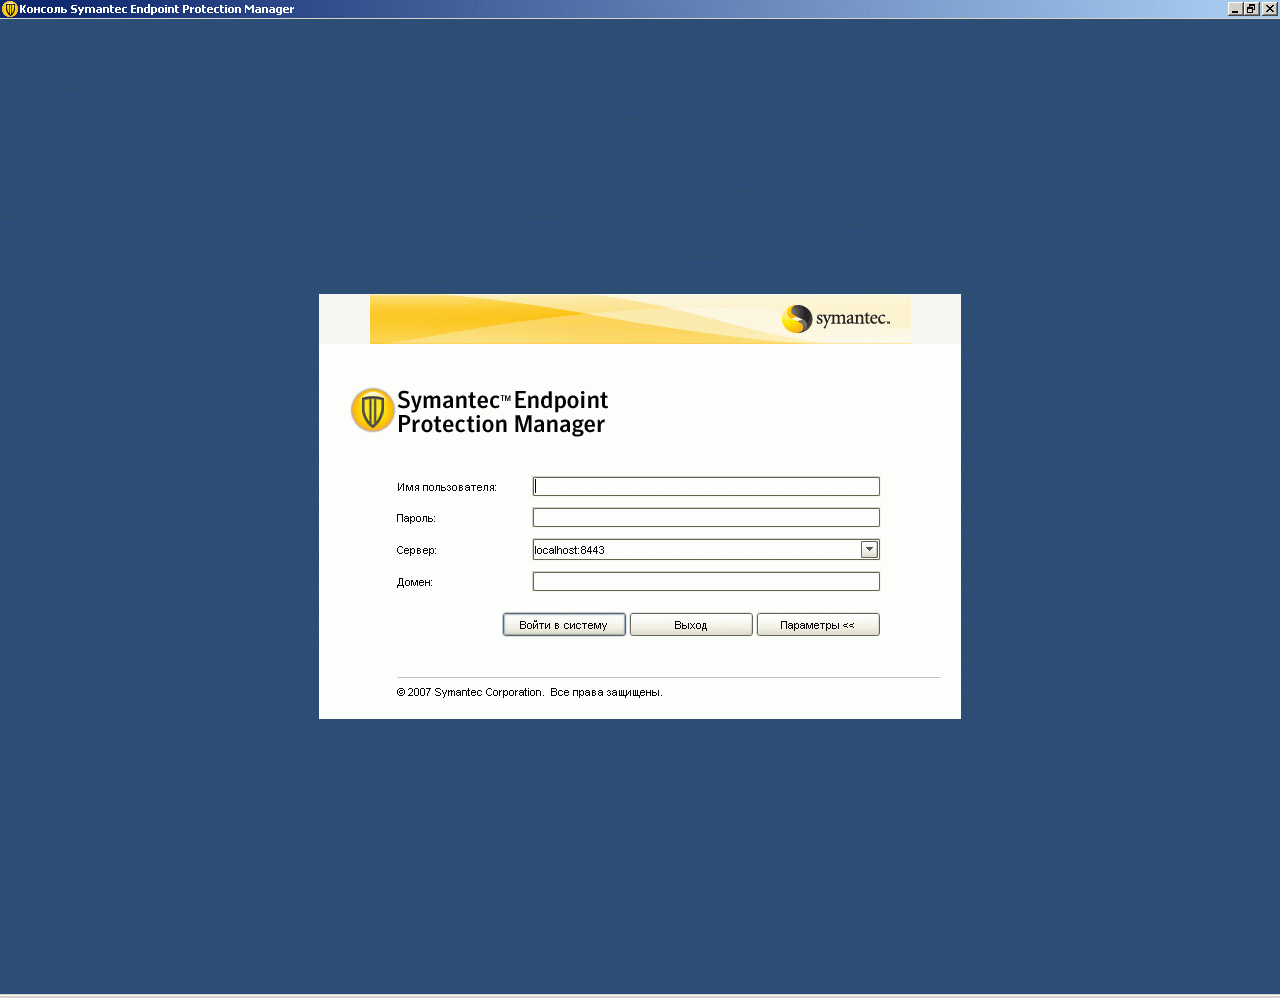The height and width of the screenshot is (998, 1280).
Task: Click the Имя пользователя label
Action: [447, 488]
